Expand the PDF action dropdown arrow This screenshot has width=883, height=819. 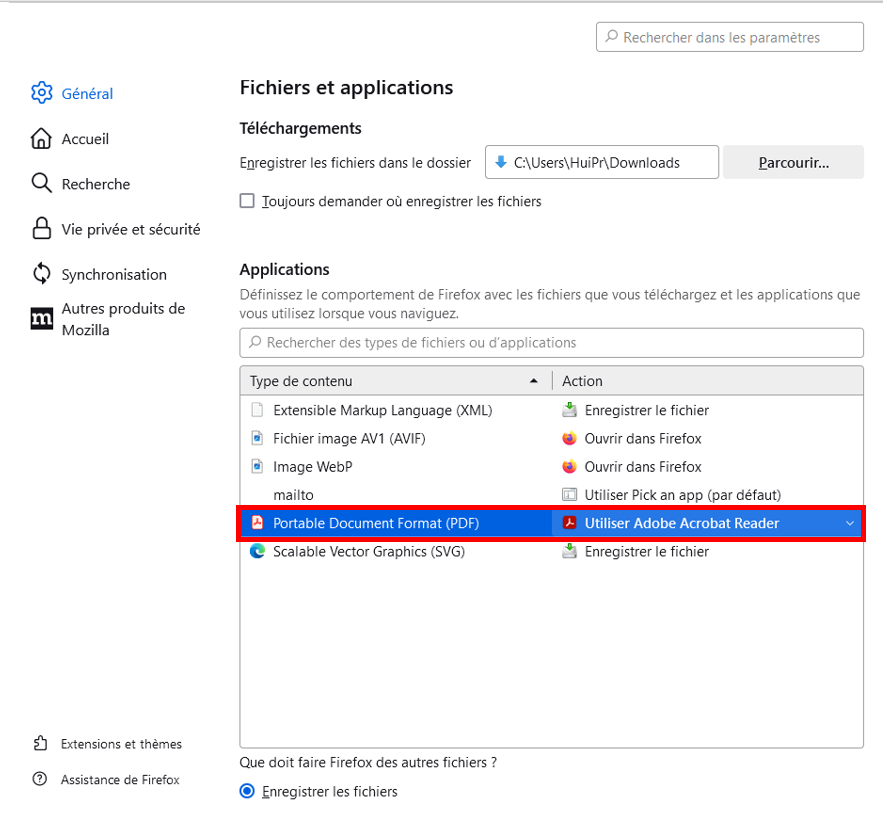(850, 523)
